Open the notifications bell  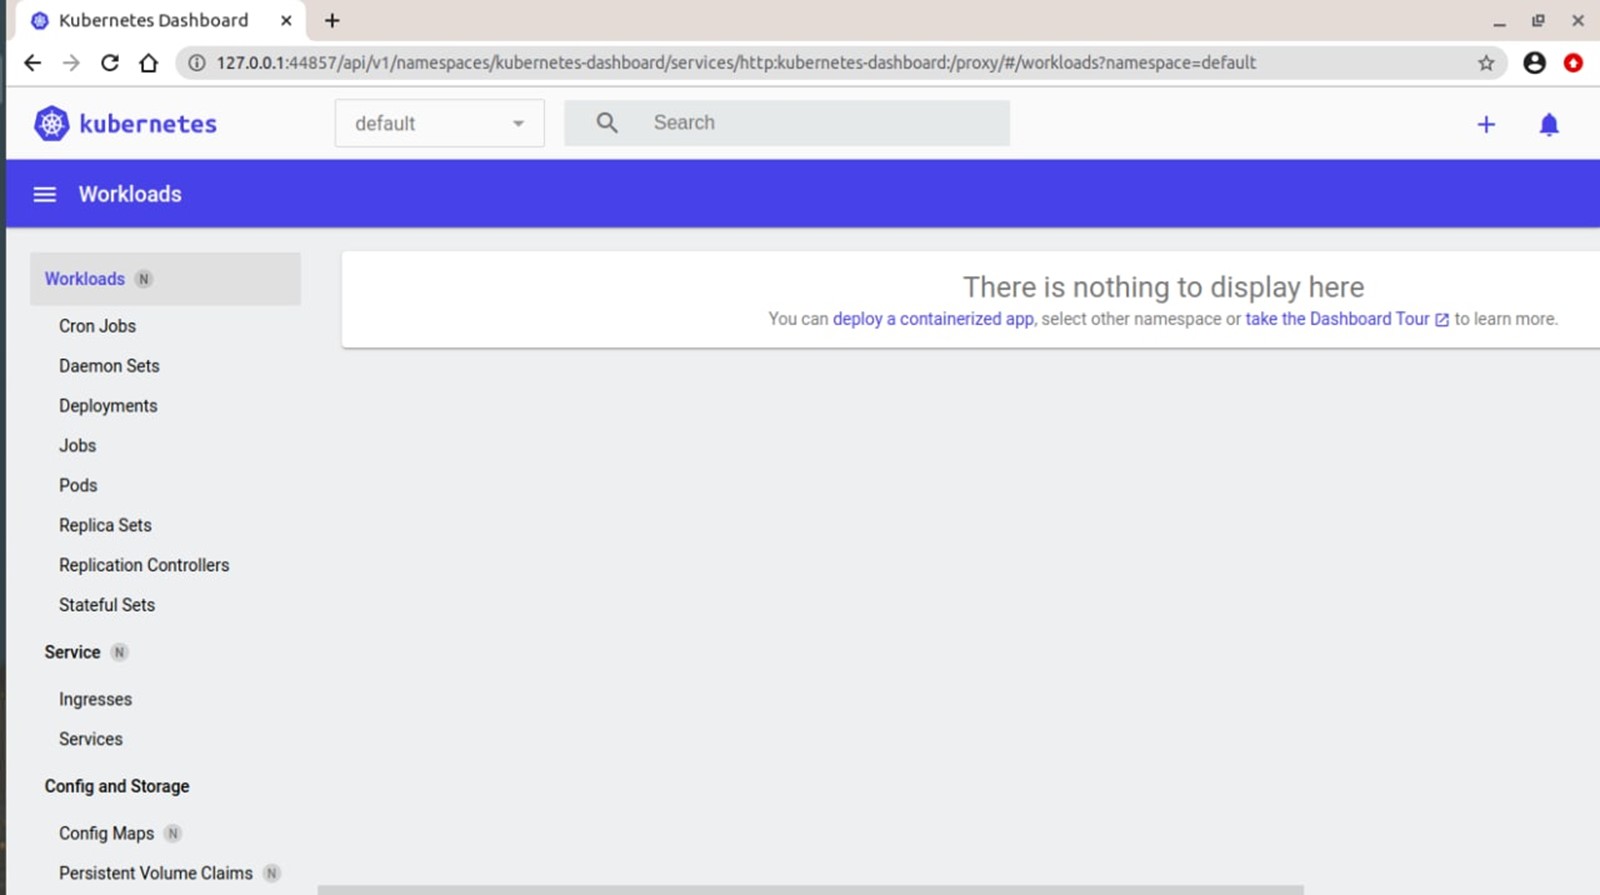1549,124
